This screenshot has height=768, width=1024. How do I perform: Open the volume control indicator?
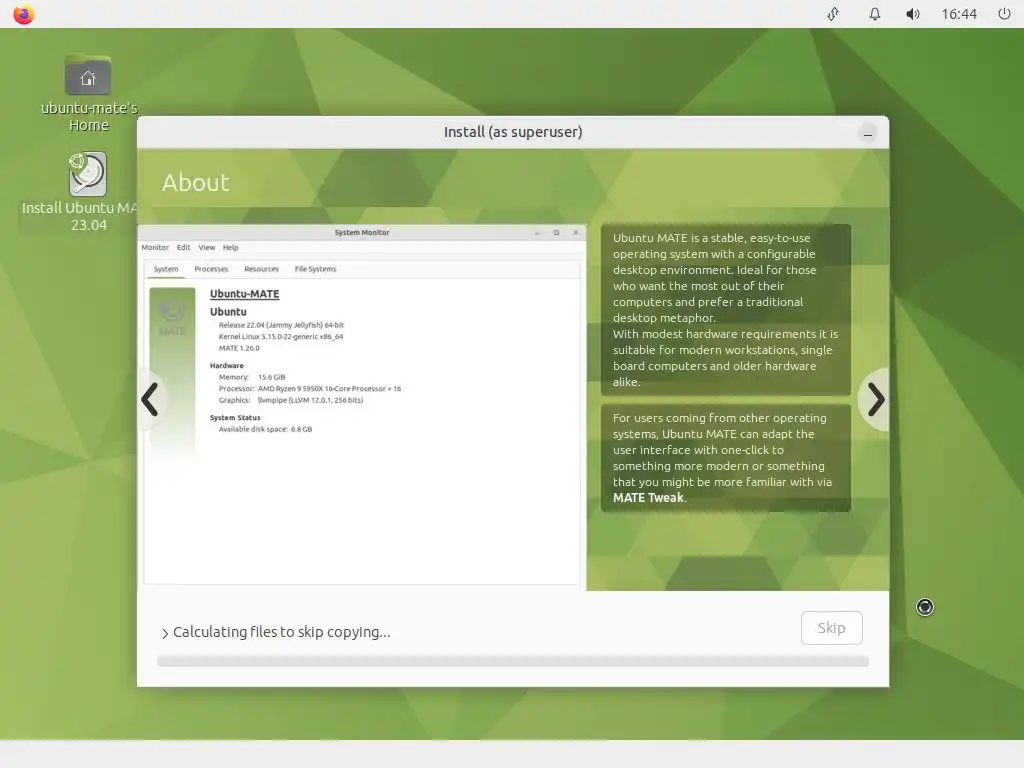coord(912,14)
